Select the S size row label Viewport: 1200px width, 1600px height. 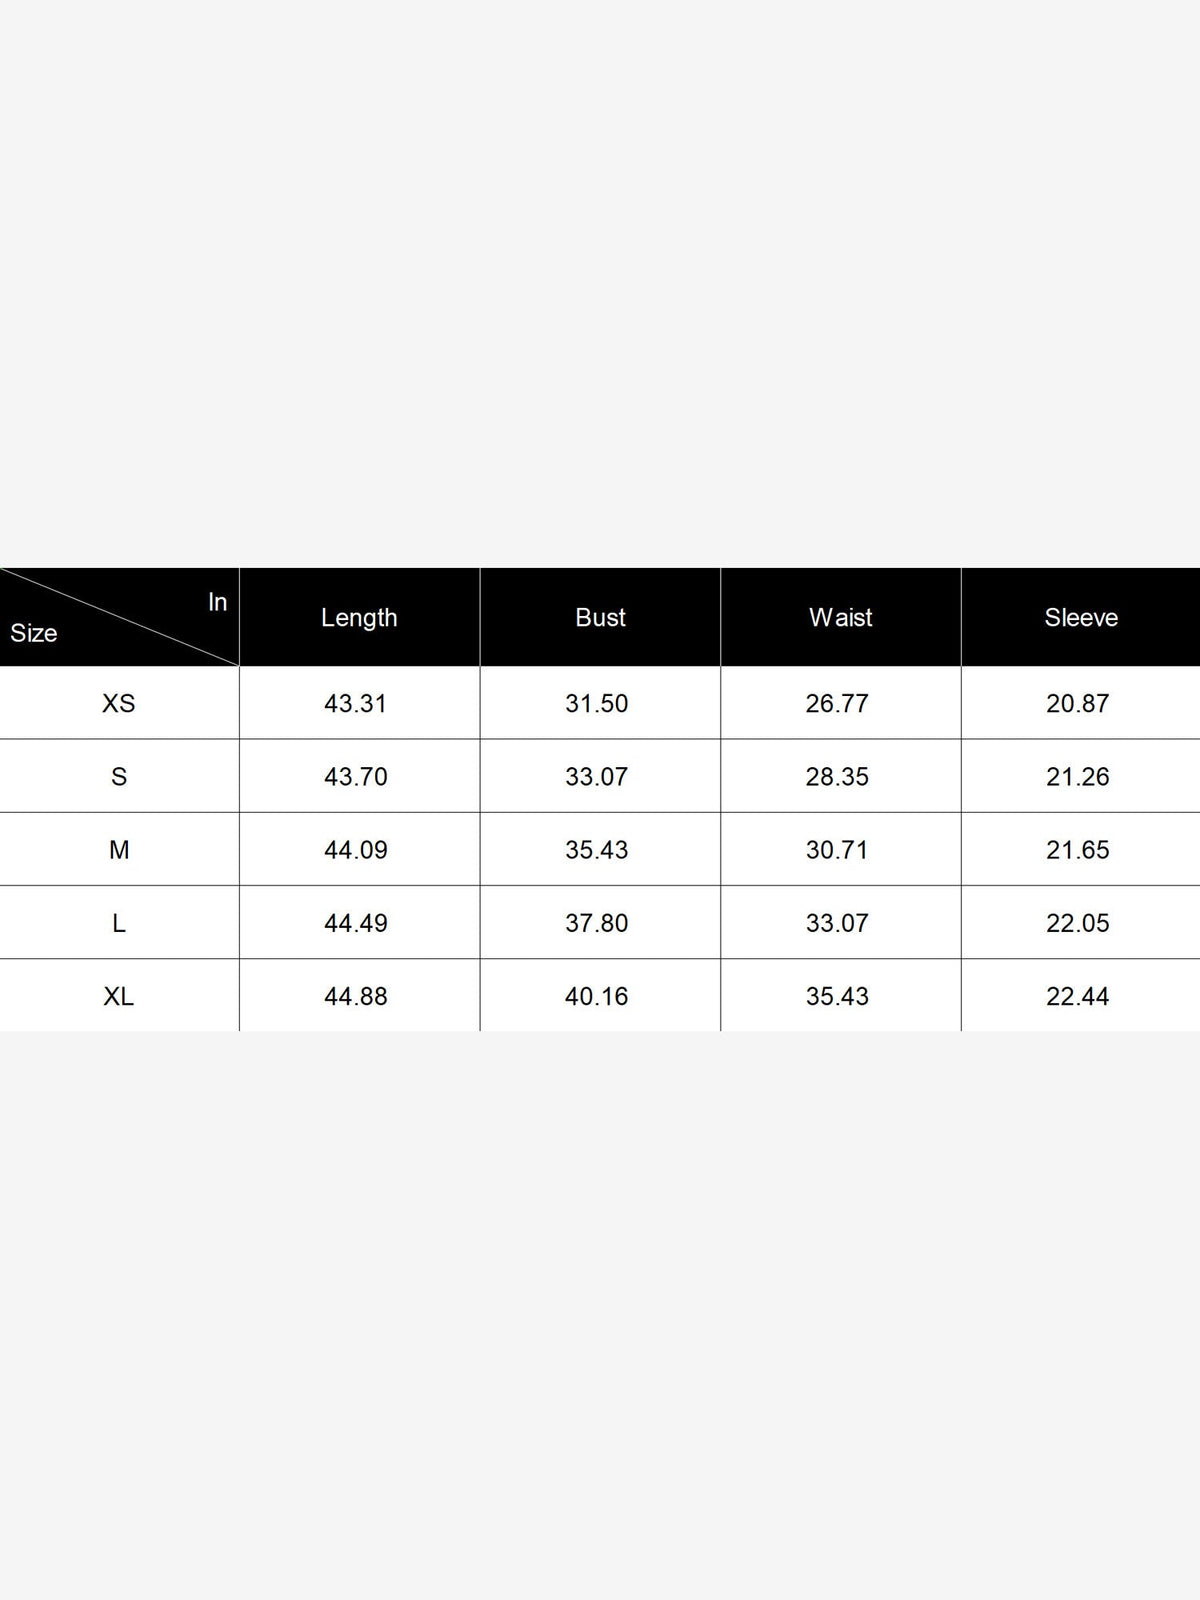[x=119, y=777]
